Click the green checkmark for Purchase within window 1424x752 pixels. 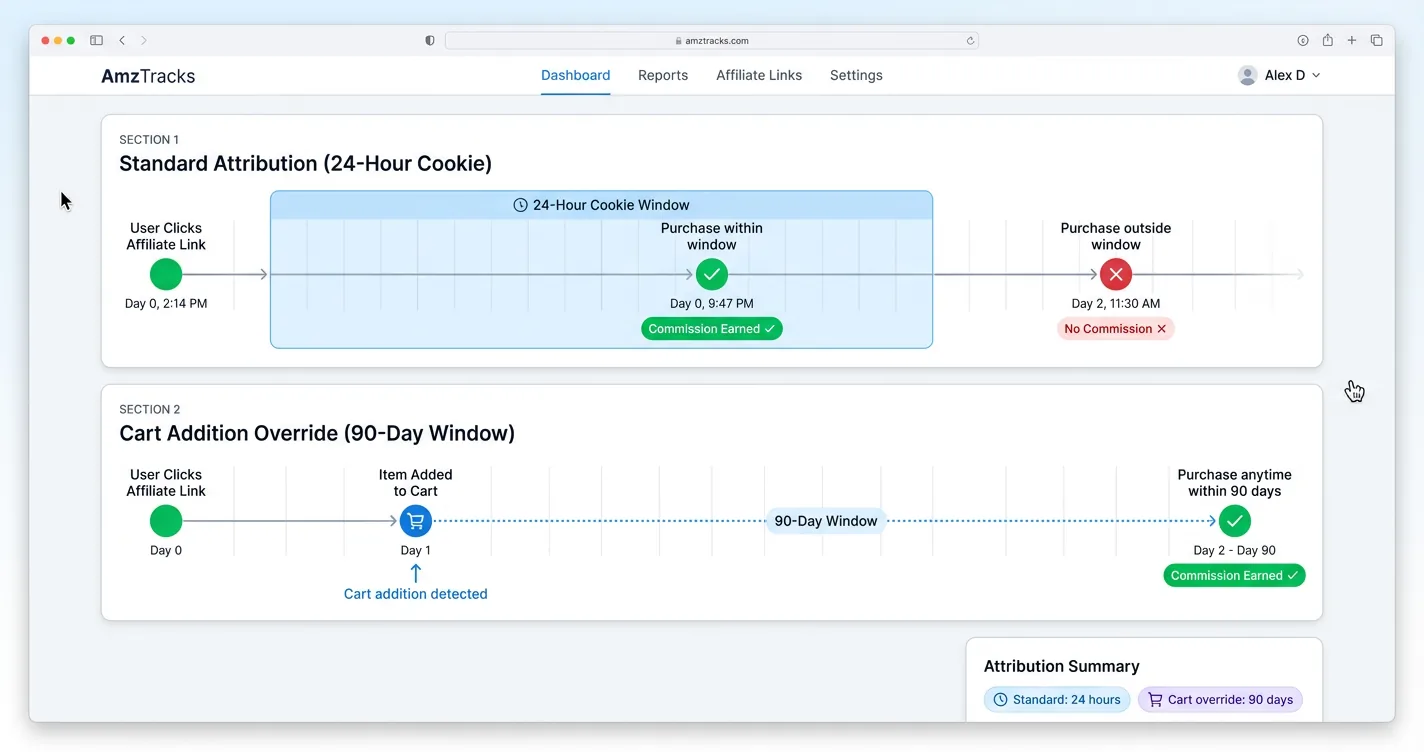711,273
